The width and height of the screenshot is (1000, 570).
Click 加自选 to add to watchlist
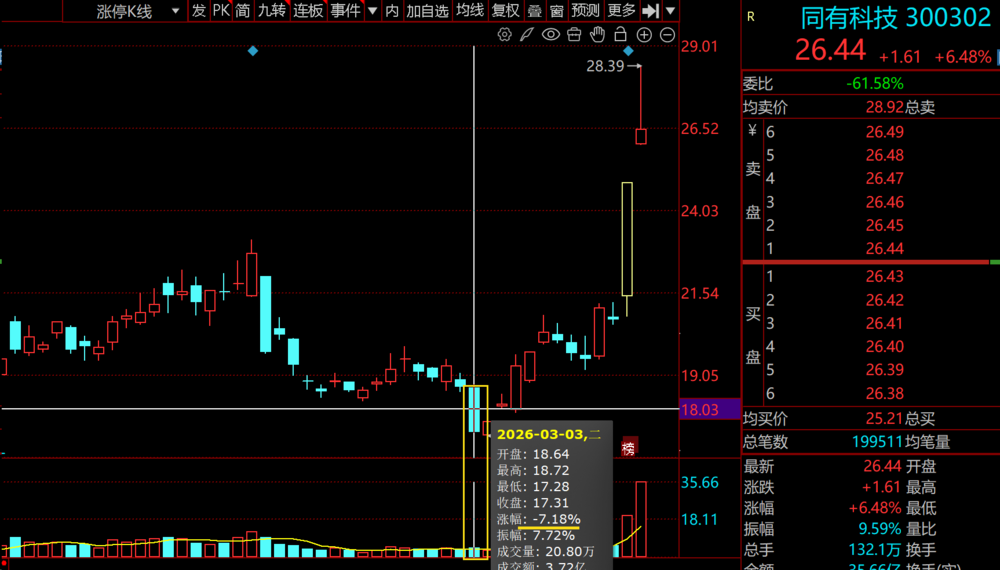427,11
